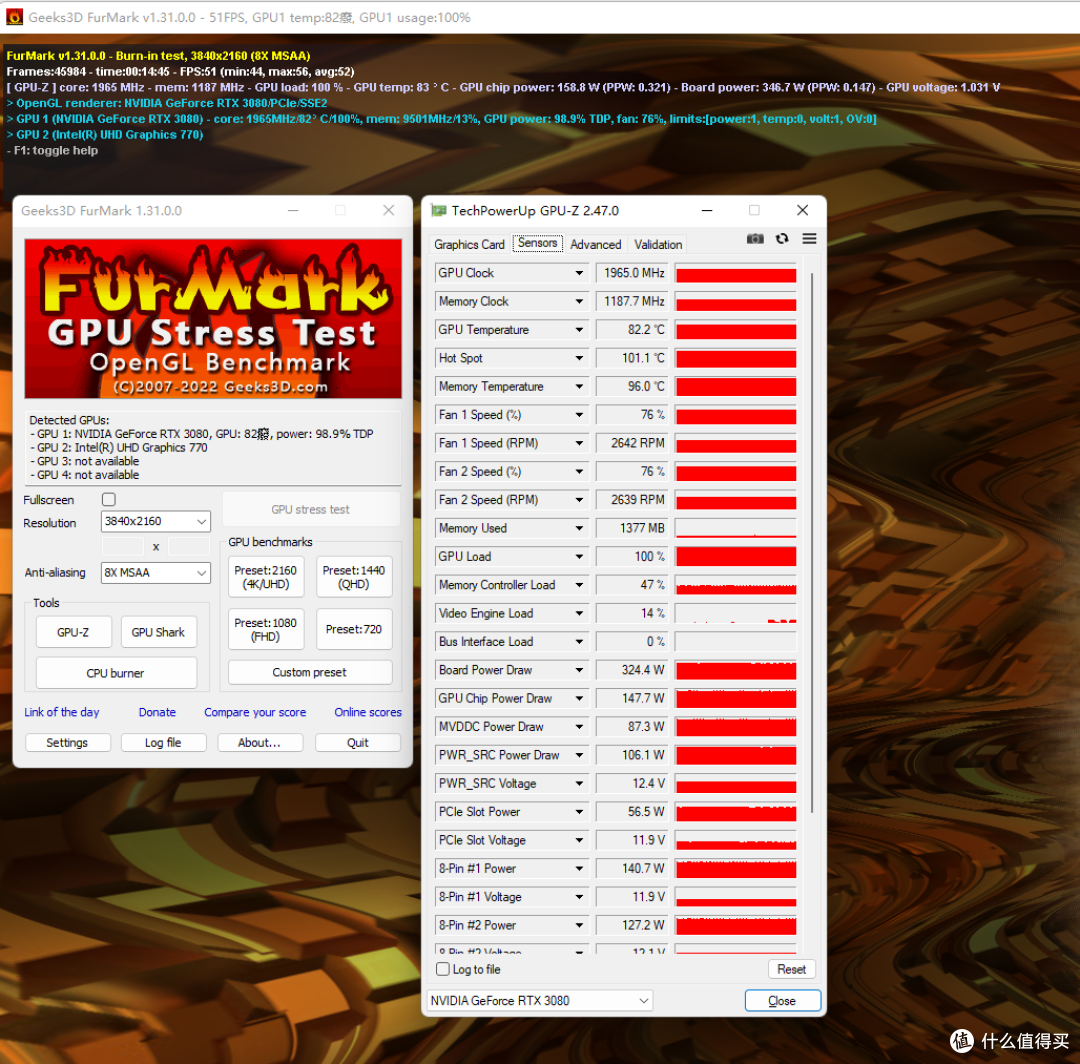This screenshot has width=1080, height=1064.
Task: Click the GPU Clock red history graph
Action: 736,273
